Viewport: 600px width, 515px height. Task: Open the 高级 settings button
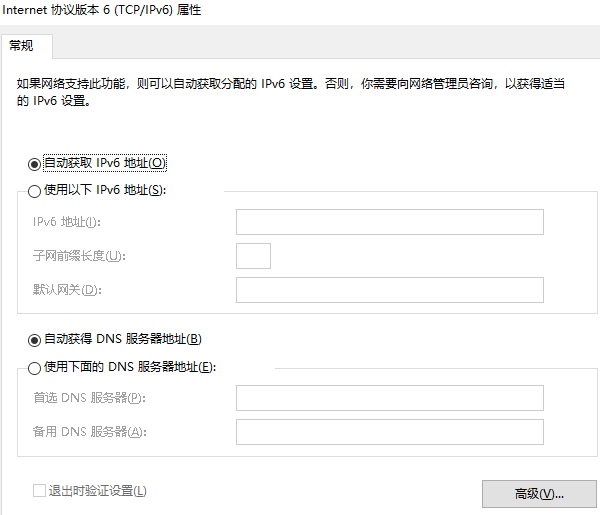pyautogui.click(x=539, y=493)
